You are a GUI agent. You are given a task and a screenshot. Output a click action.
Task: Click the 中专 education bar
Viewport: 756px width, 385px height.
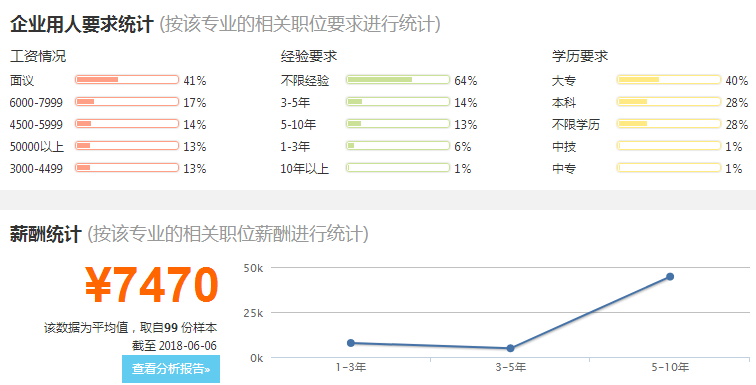click(x=669, y=168)
